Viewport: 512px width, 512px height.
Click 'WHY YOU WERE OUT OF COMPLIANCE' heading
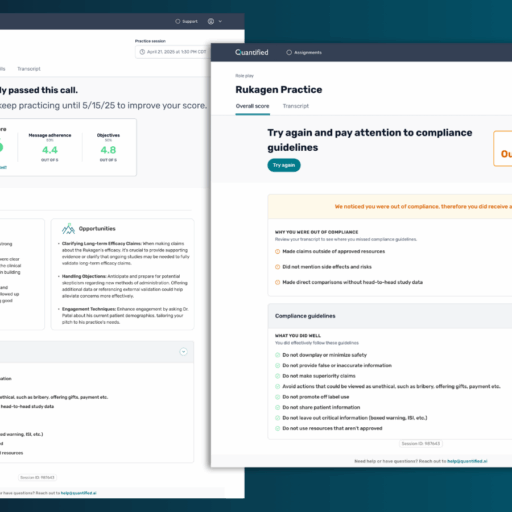(x=316, y=232)
